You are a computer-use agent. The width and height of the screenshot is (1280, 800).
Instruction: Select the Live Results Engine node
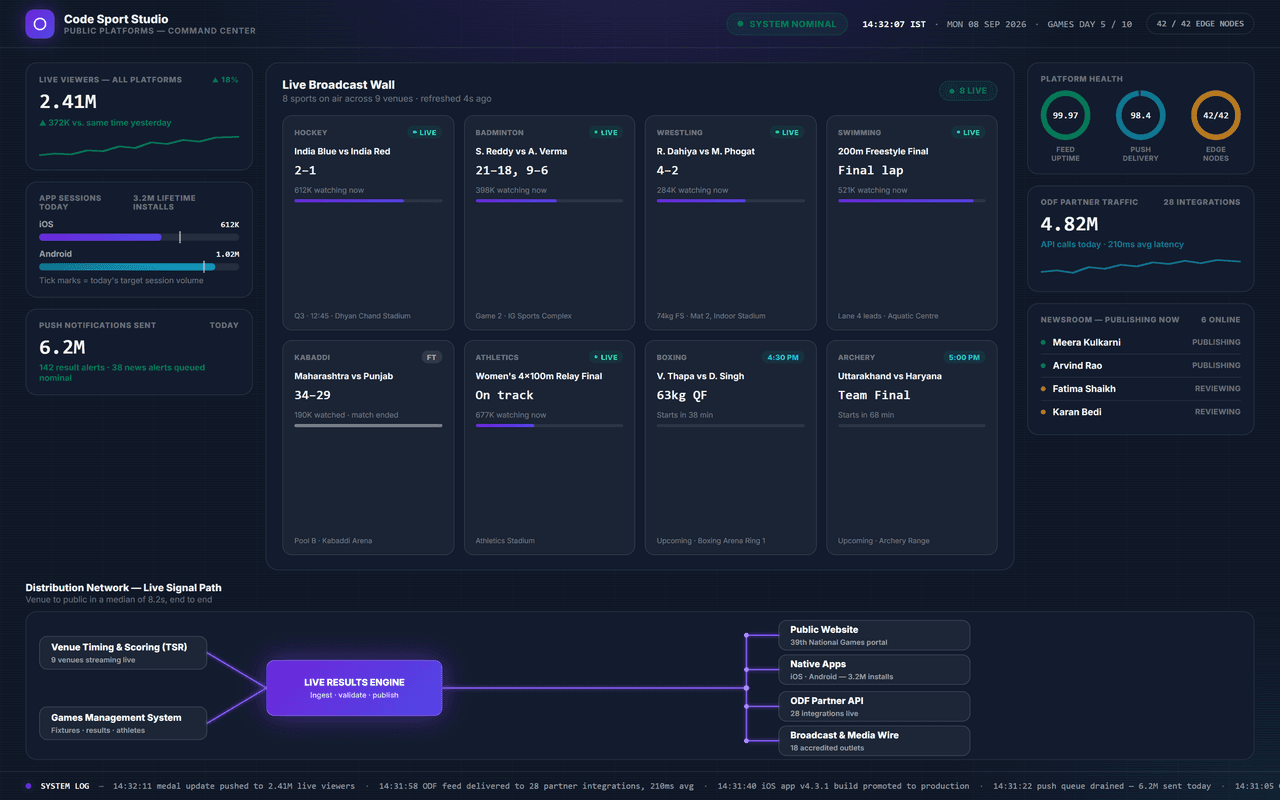tap(354, 688)
